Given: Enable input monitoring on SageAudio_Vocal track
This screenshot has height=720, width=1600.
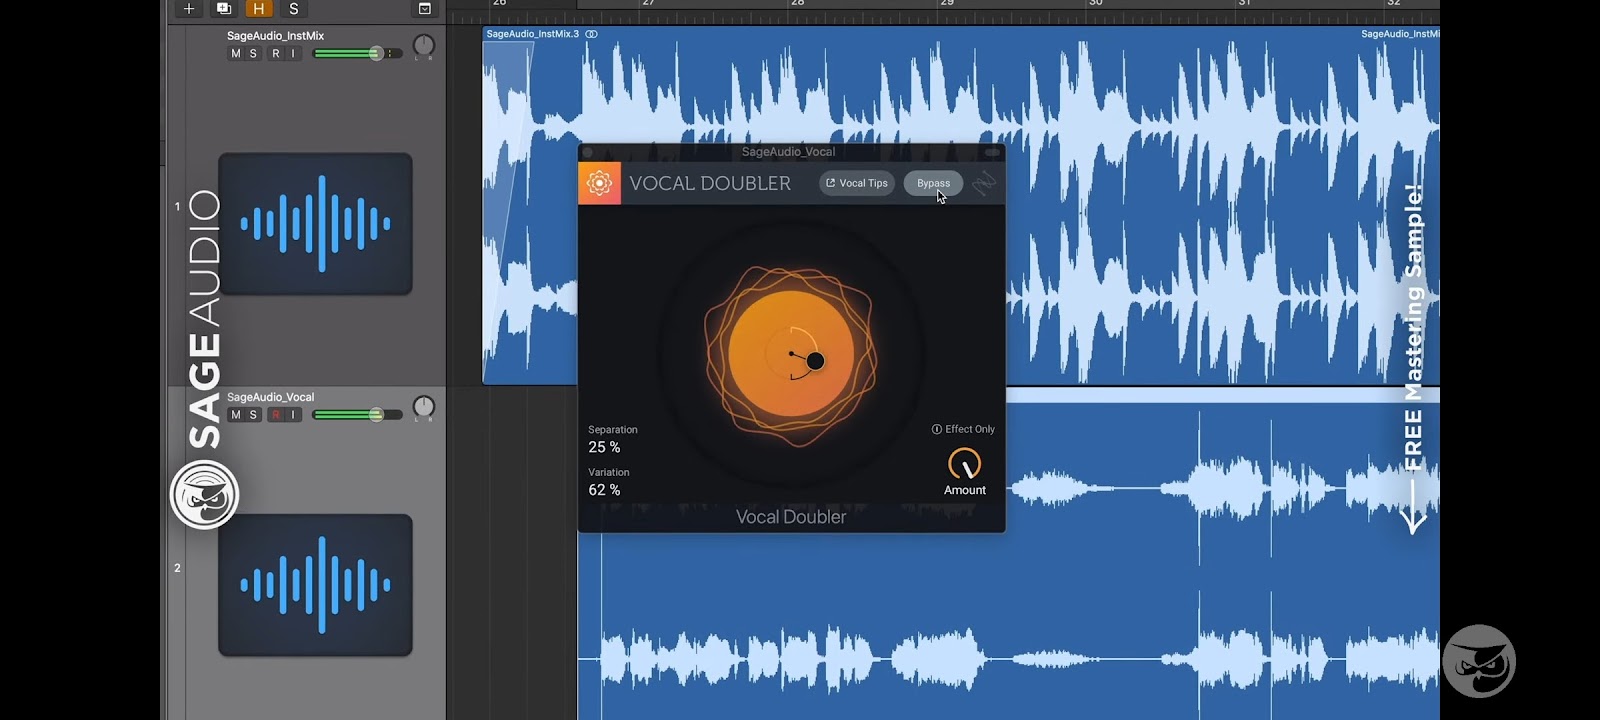Looking at the screenshot, I should 293,415.
